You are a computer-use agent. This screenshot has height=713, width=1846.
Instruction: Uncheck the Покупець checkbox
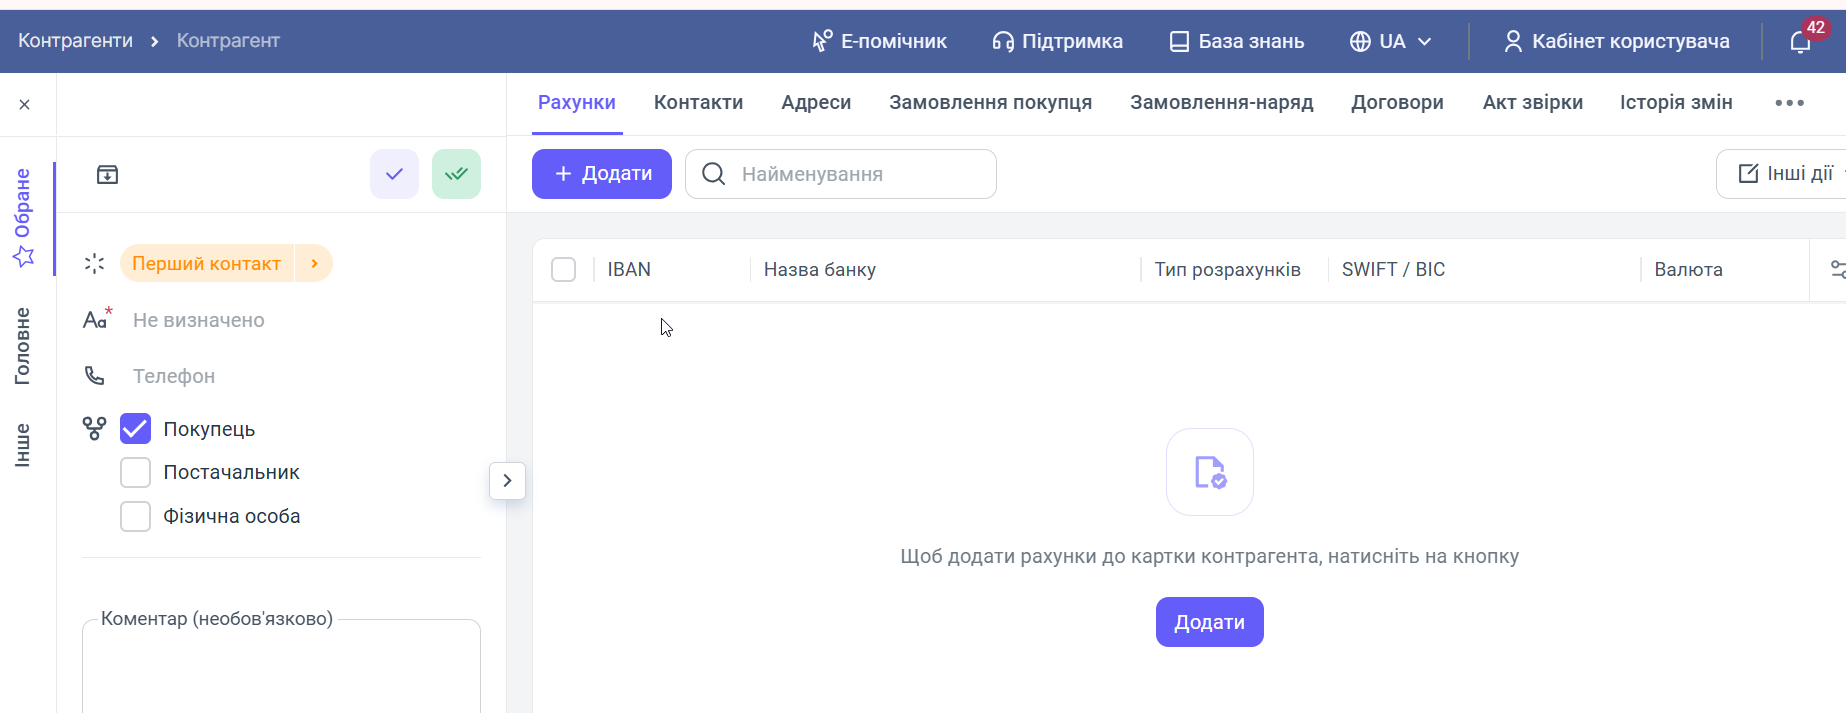click(136, 429)
